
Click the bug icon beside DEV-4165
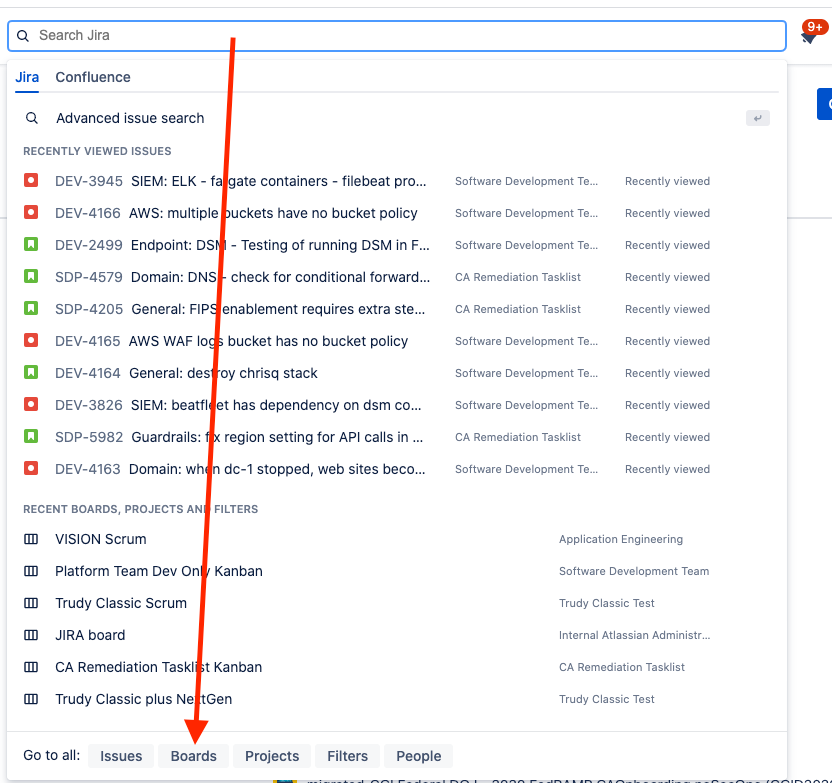[x=31, y=340]
